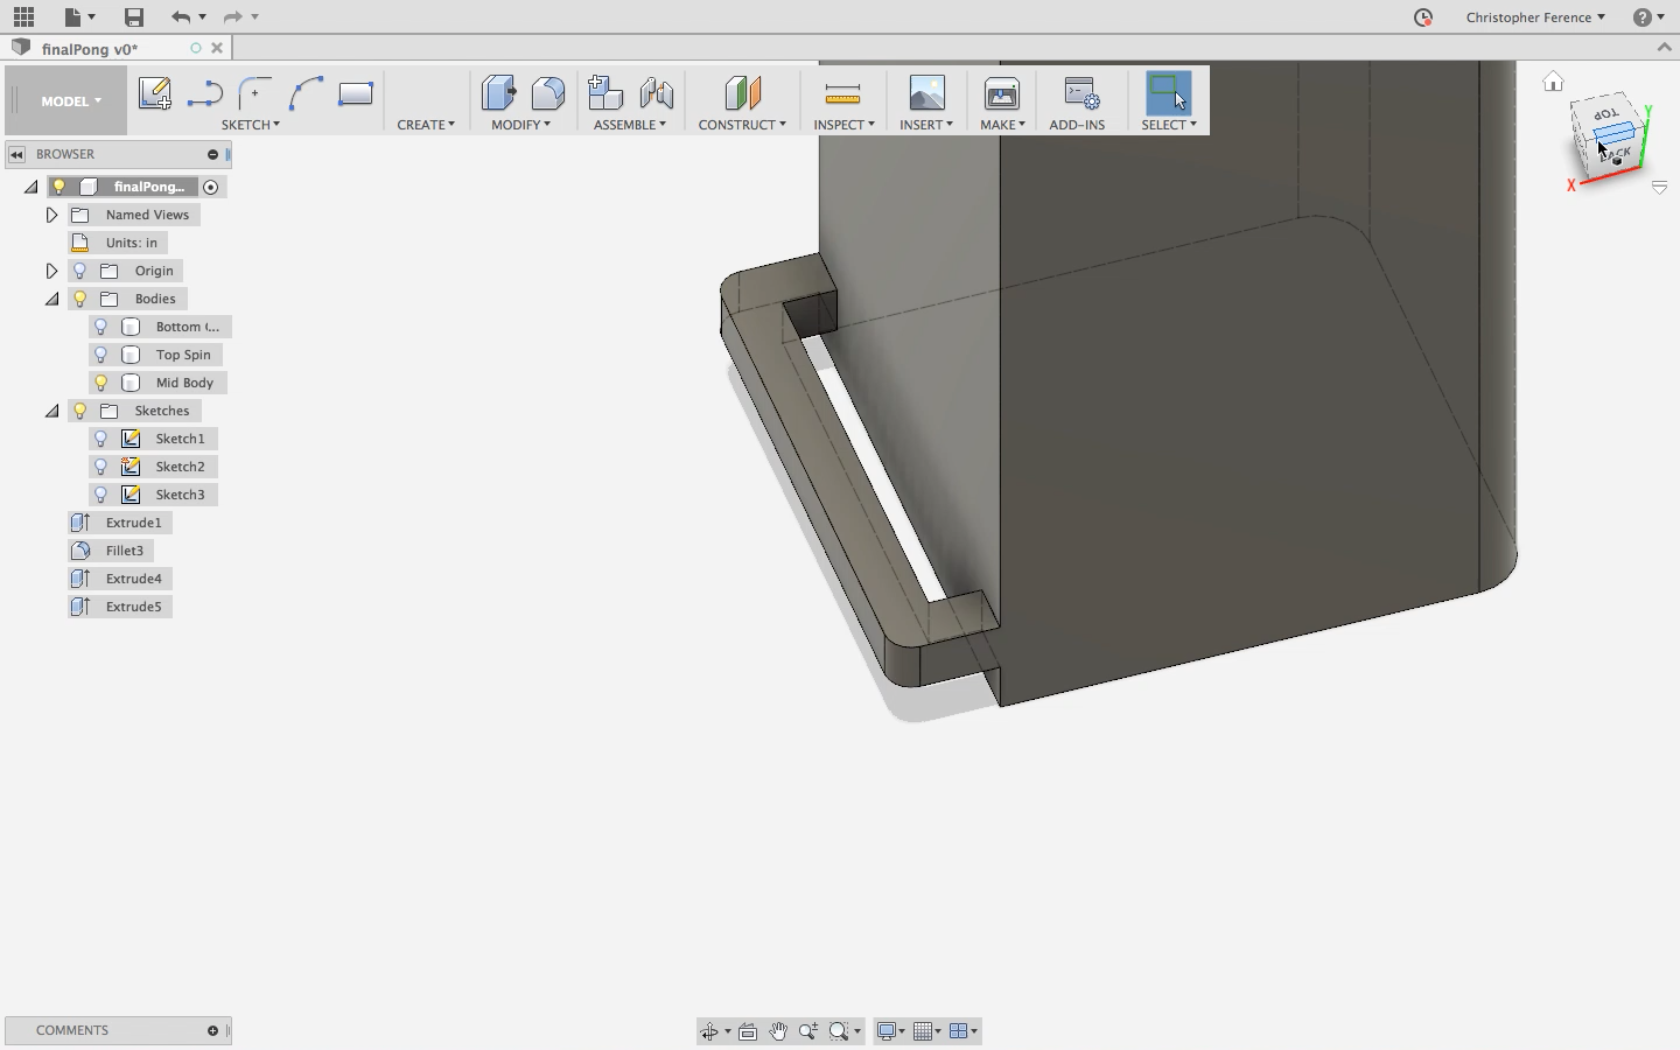Select the Fillet3 feature

[x=111, y=551]
